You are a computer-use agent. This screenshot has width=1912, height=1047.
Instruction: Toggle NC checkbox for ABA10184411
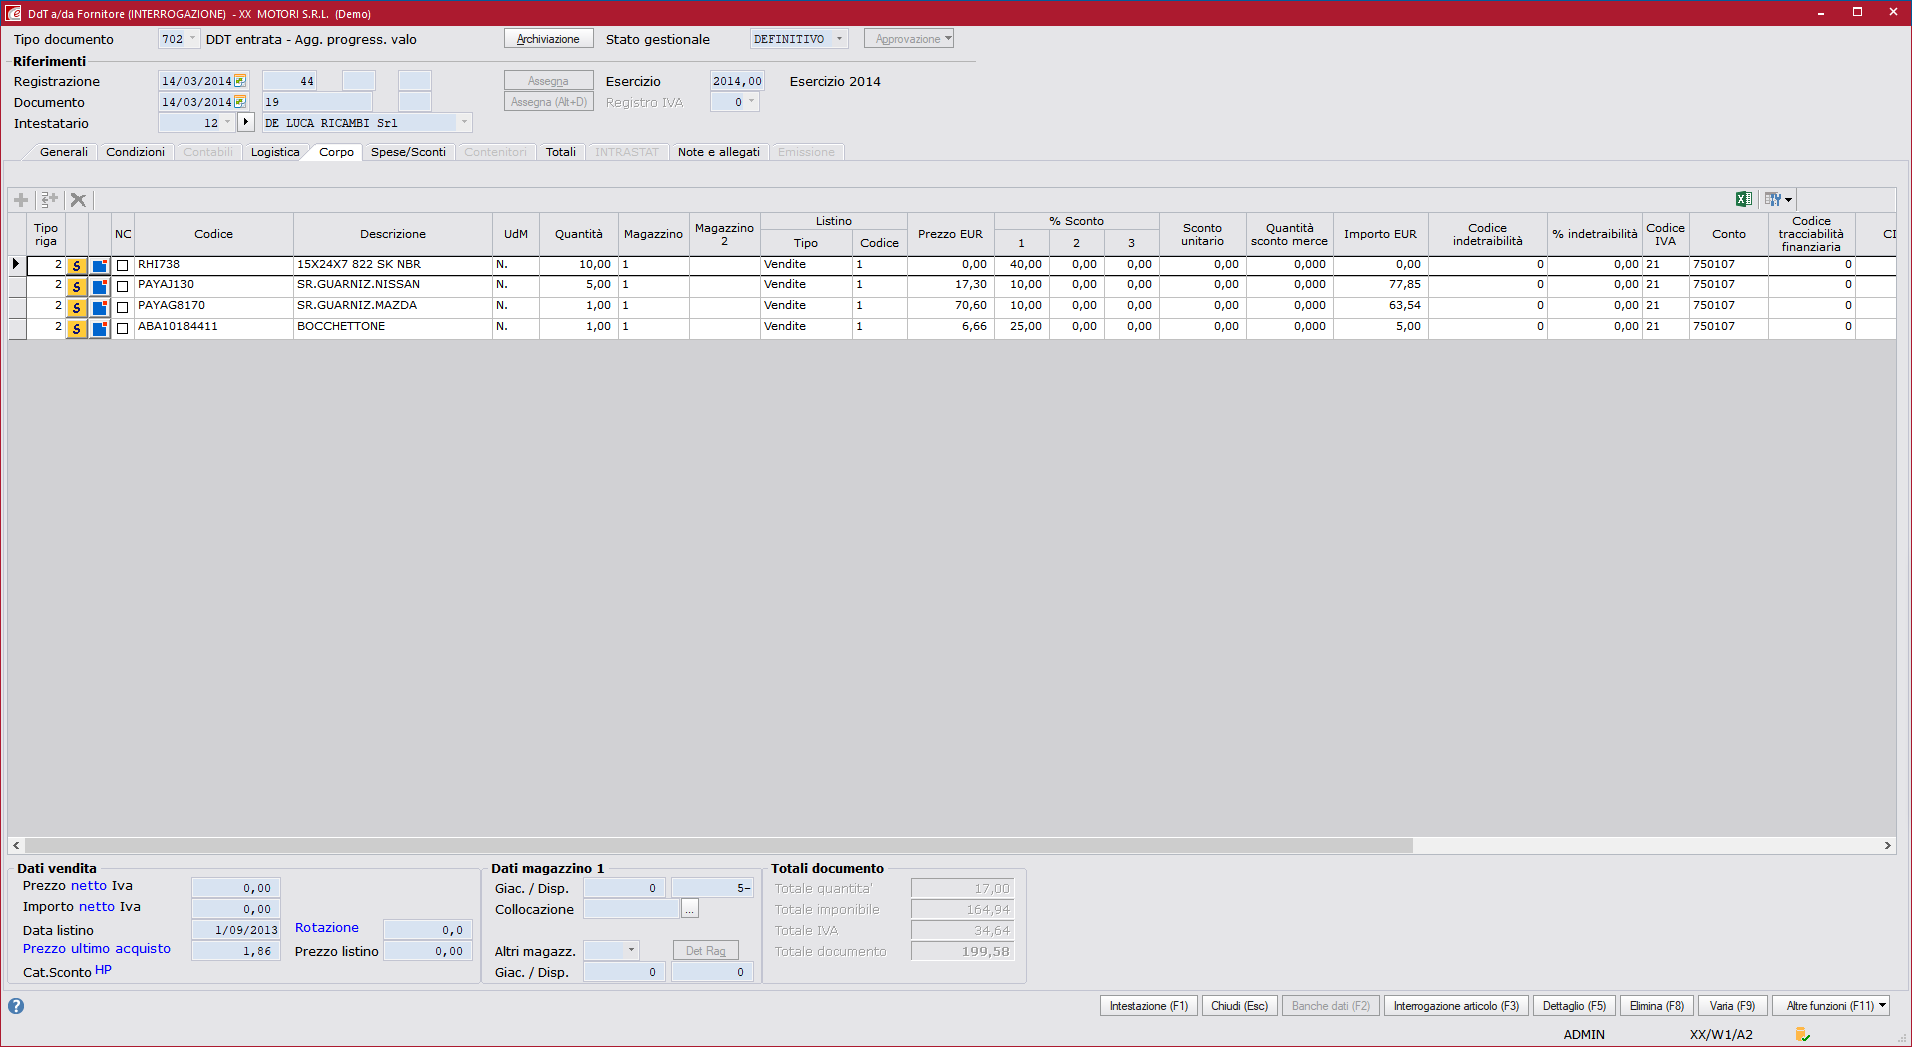pos(122,328)
